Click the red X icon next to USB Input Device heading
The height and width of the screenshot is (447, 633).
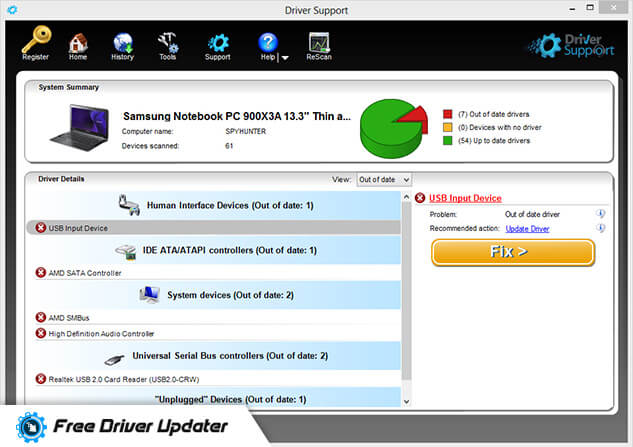tap(420, 198)
